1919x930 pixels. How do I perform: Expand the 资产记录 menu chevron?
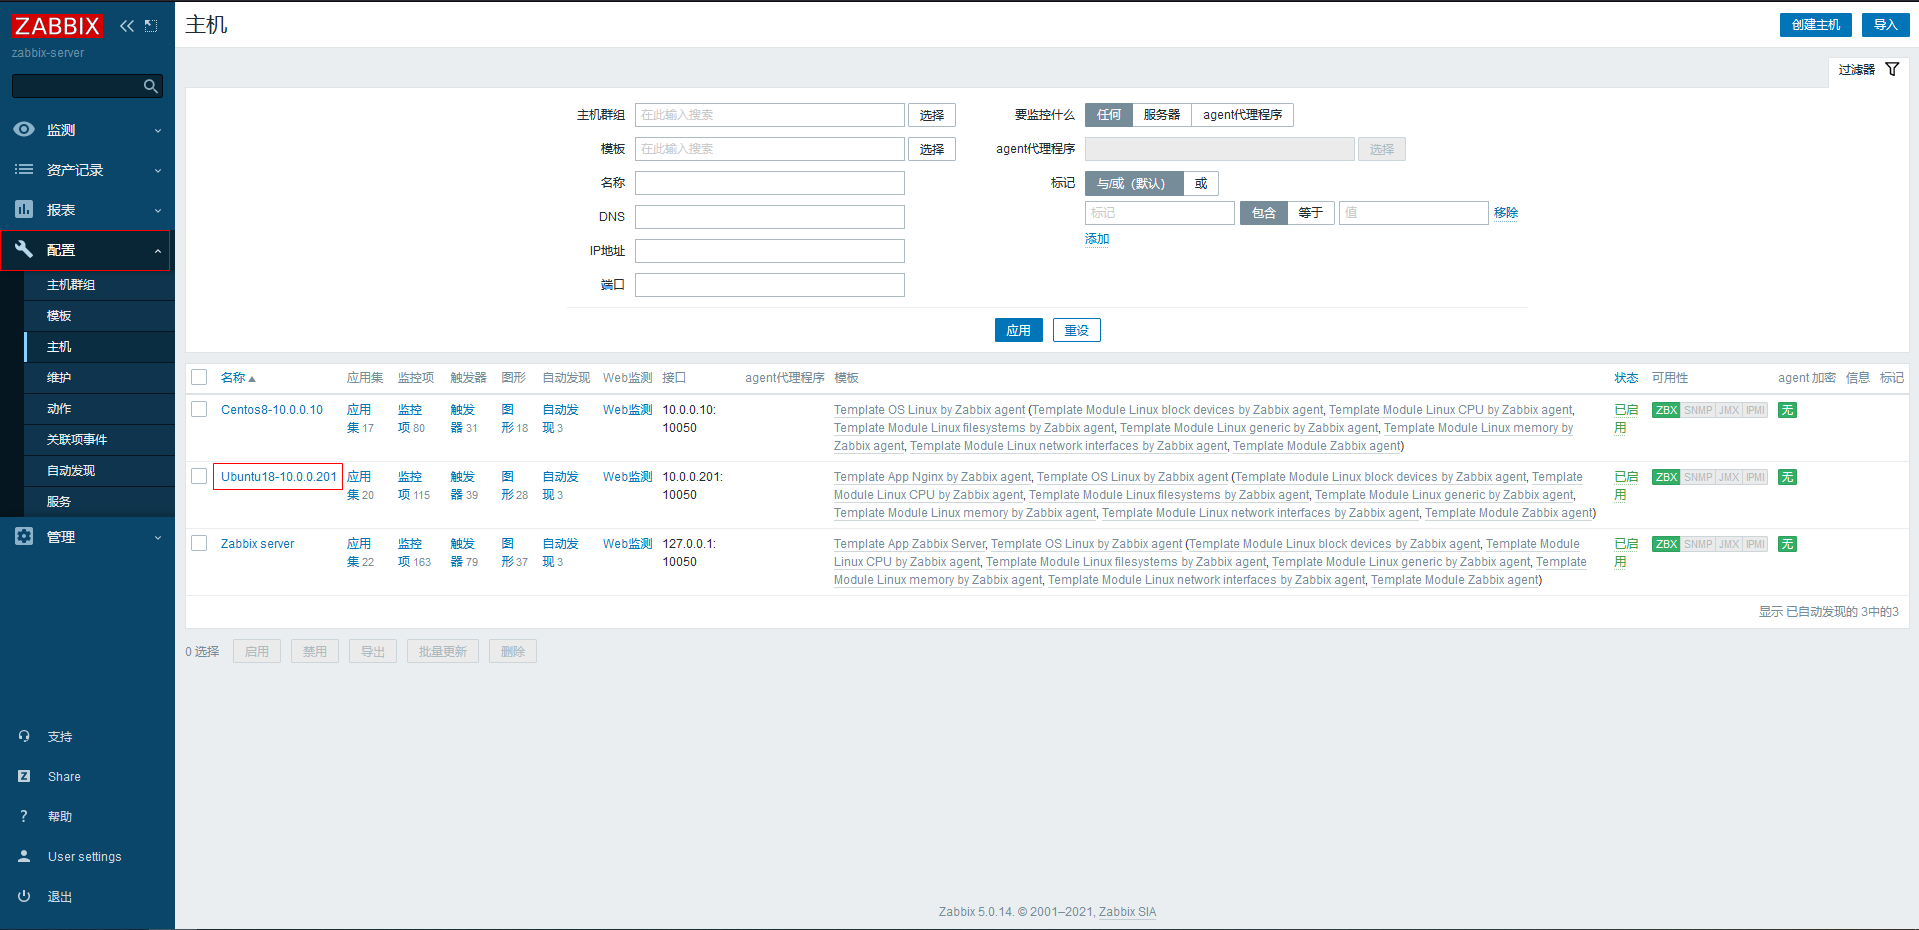(x=158, y=171)
